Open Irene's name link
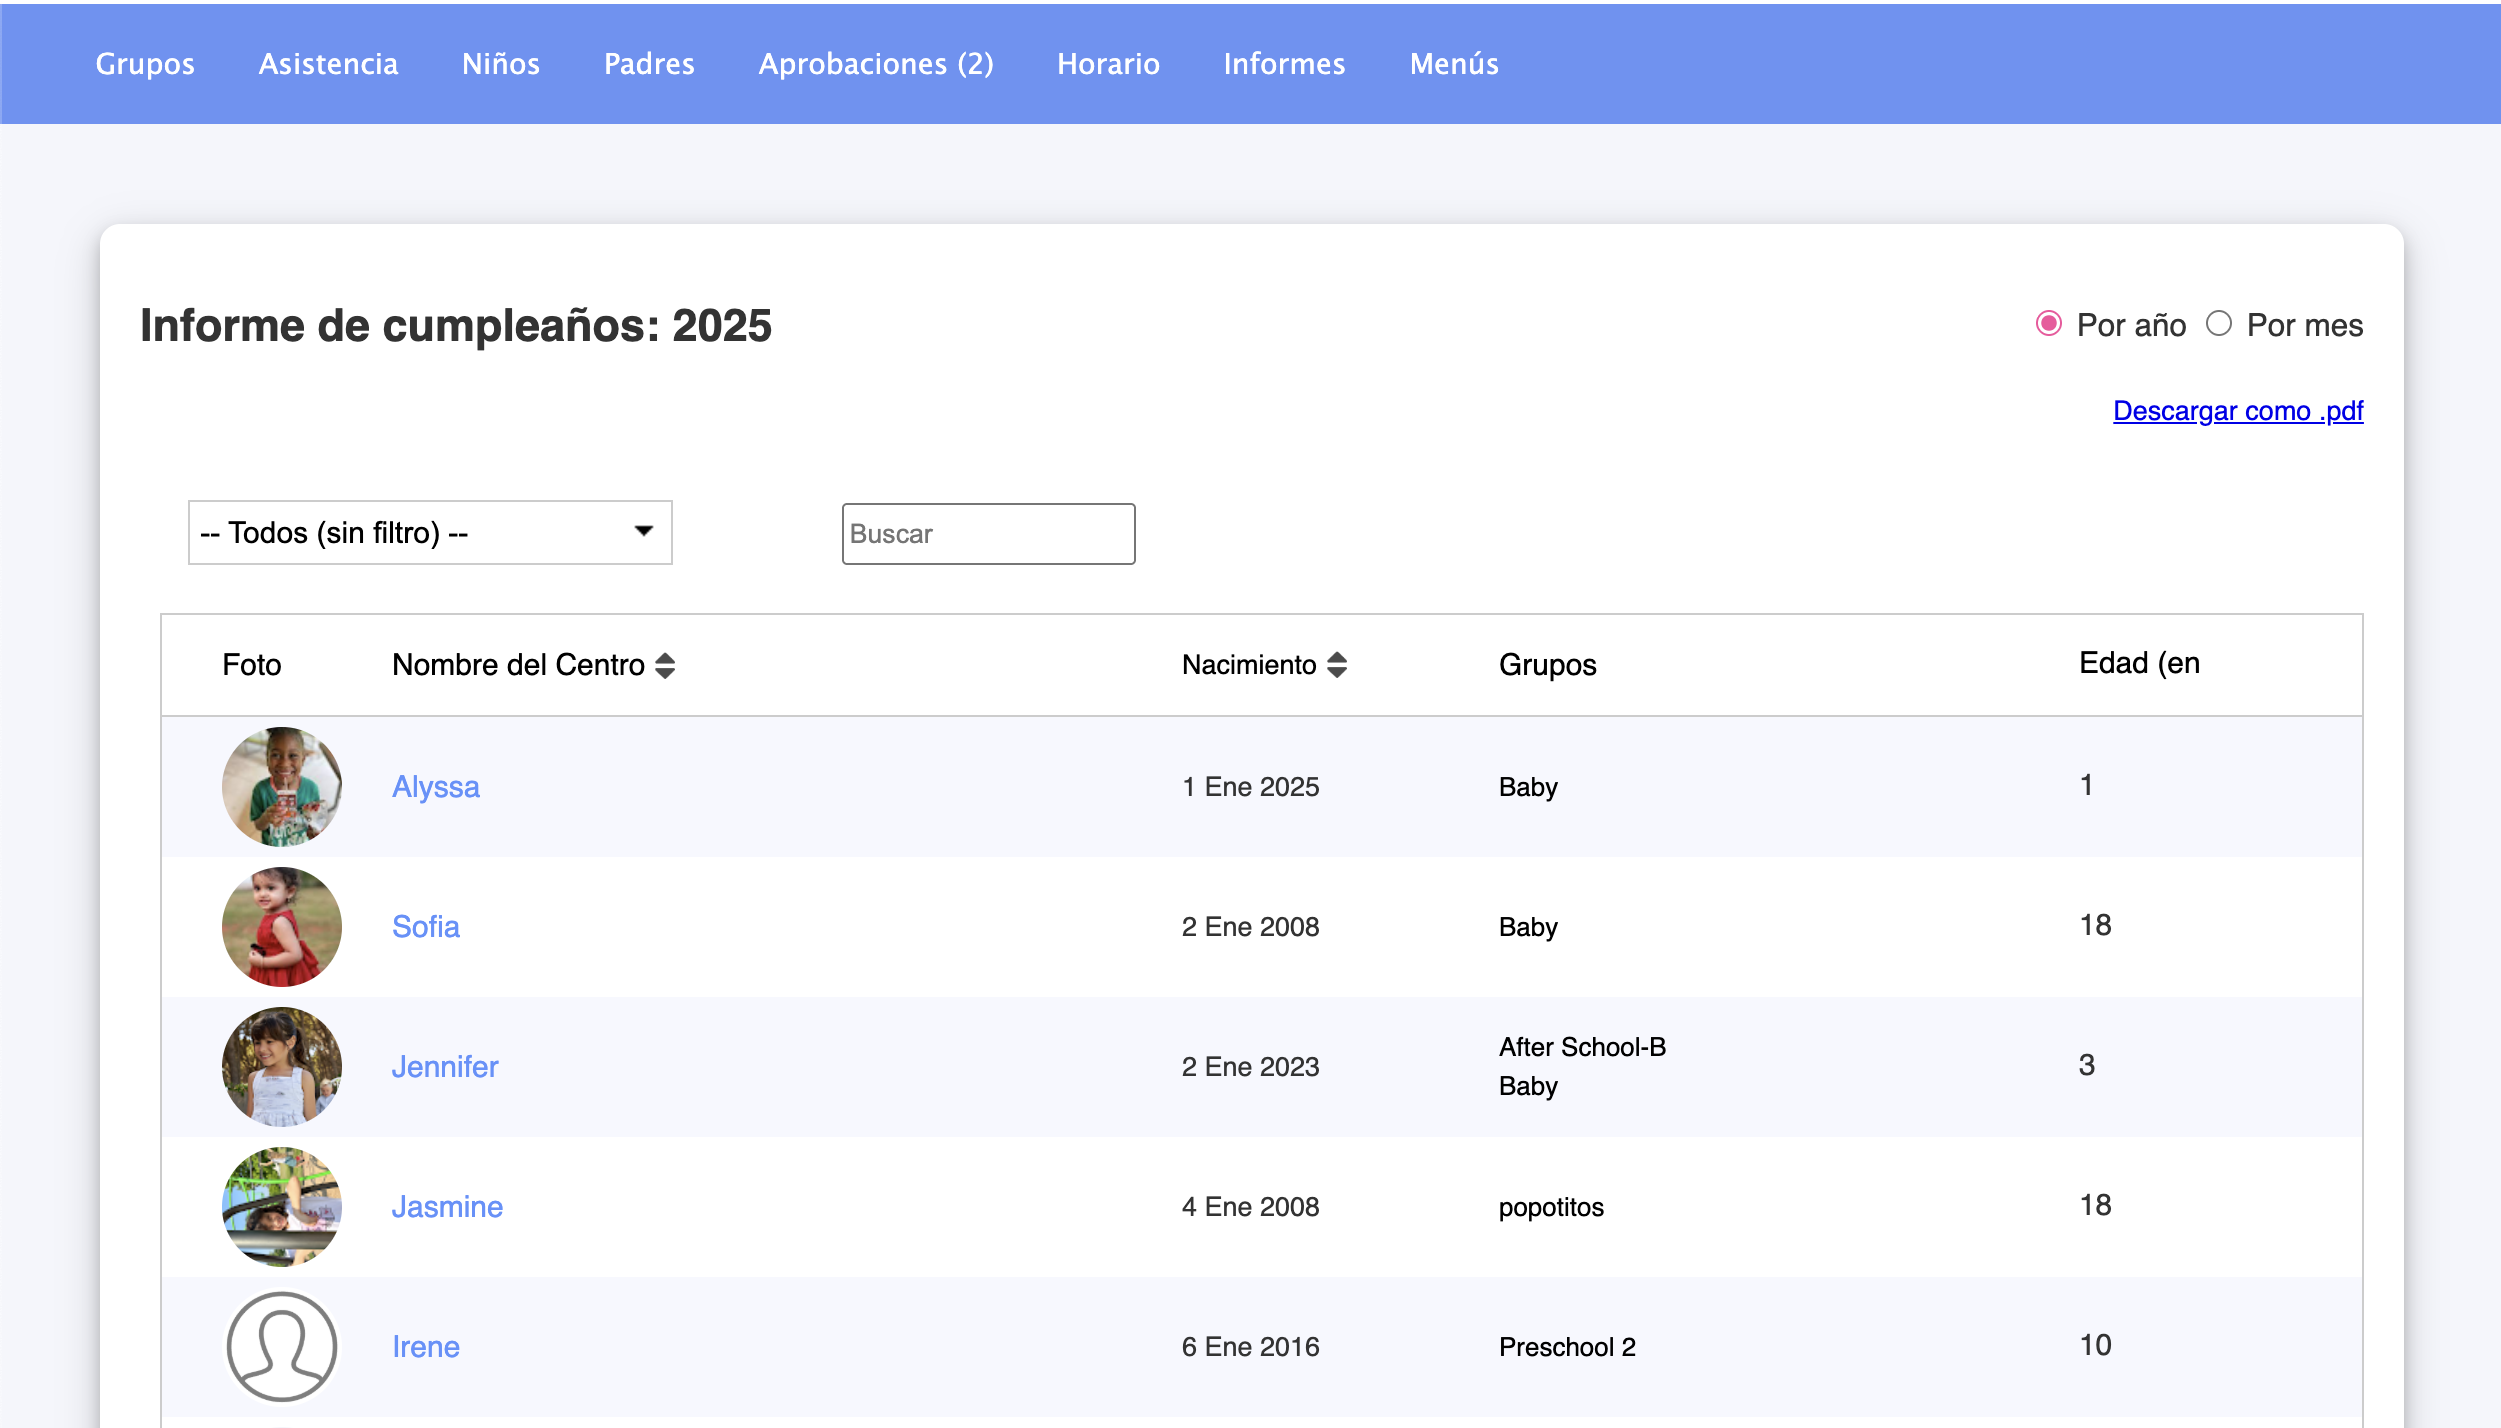The height and width of the screenshot is (1428, 2501). coord(426,1347)
